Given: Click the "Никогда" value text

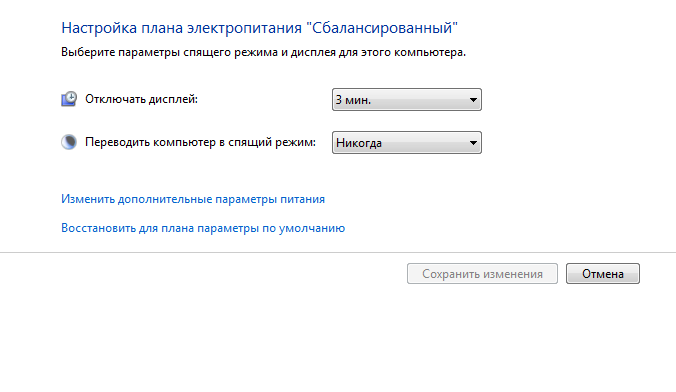Looking at the screenshot, I should (x=359, y=143).
